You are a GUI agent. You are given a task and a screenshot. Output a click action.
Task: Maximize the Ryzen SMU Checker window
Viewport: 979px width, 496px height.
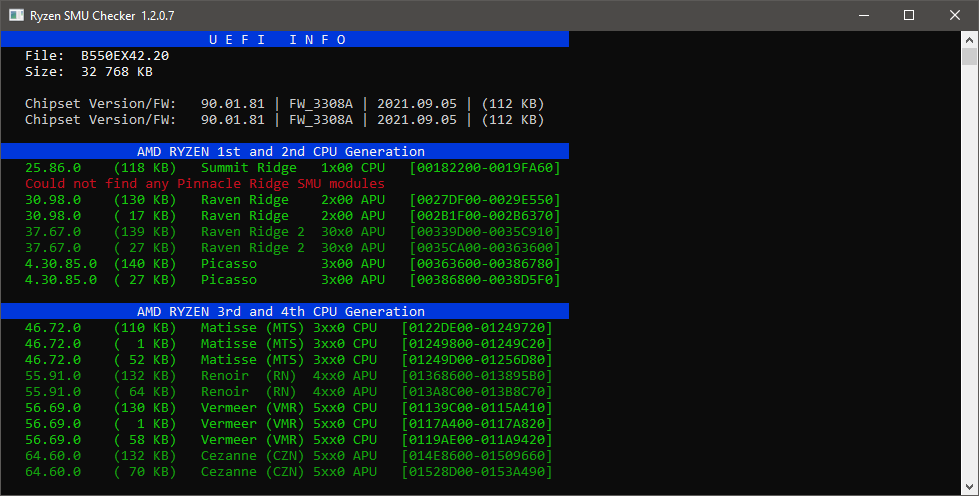[909, 15]
